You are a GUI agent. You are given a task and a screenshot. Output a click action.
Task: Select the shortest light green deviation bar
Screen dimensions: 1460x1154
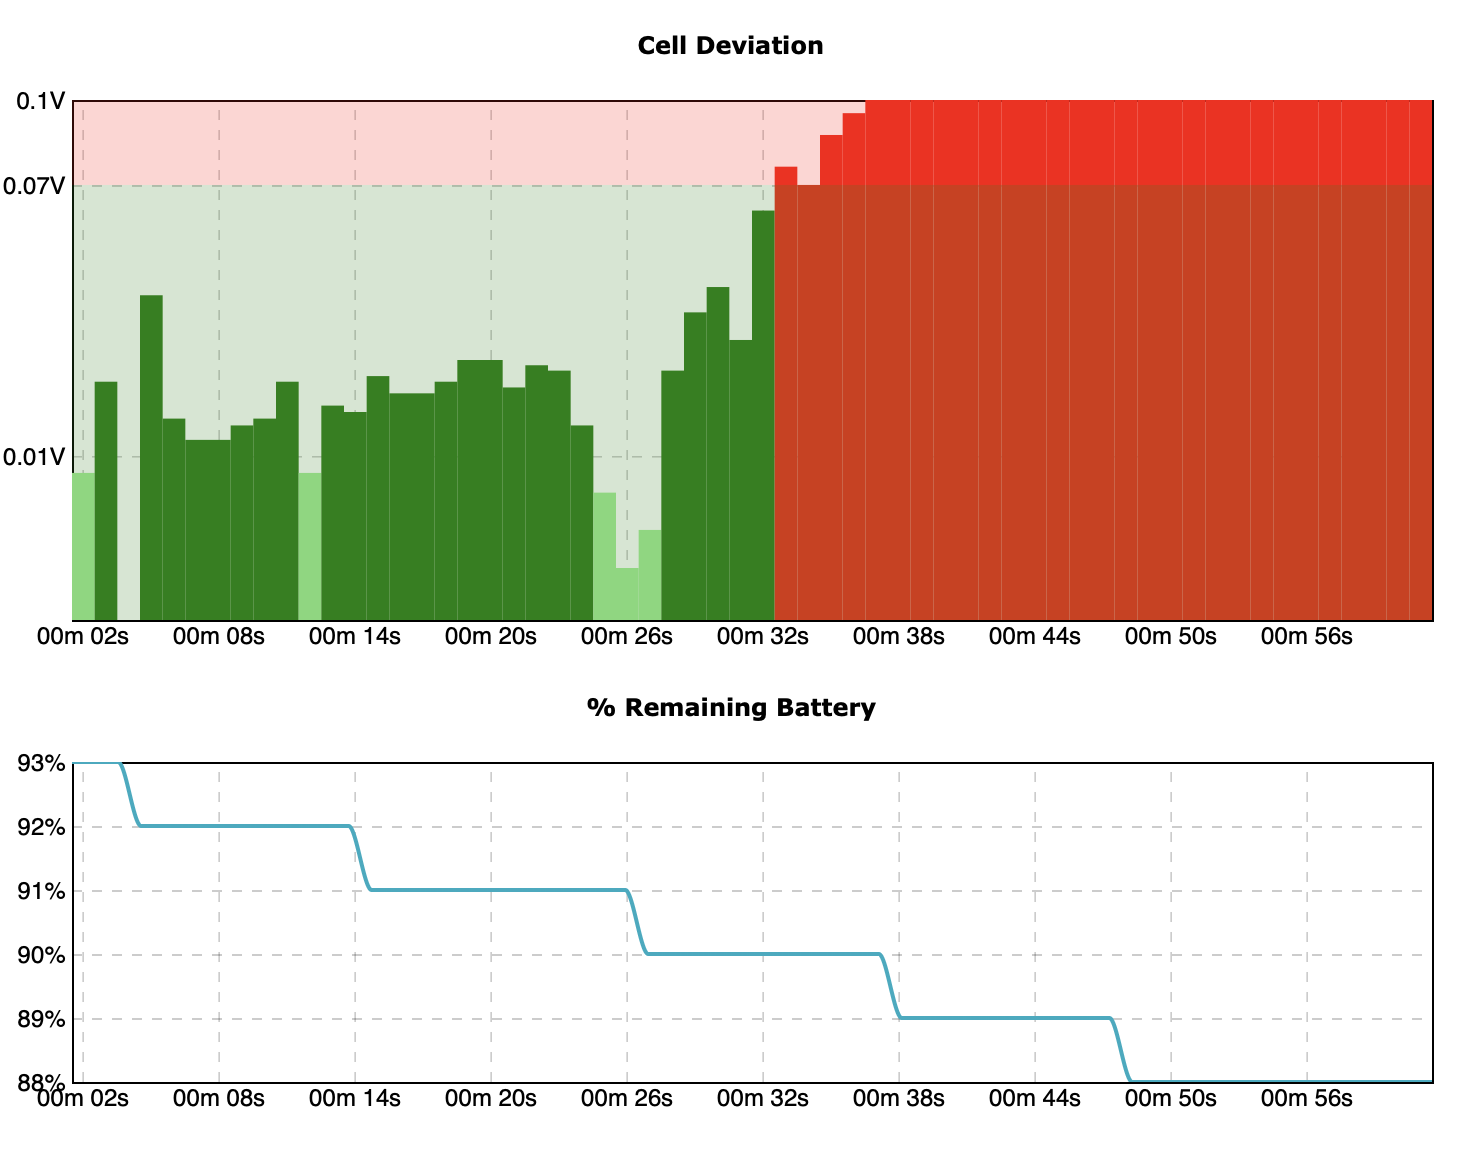627,595
